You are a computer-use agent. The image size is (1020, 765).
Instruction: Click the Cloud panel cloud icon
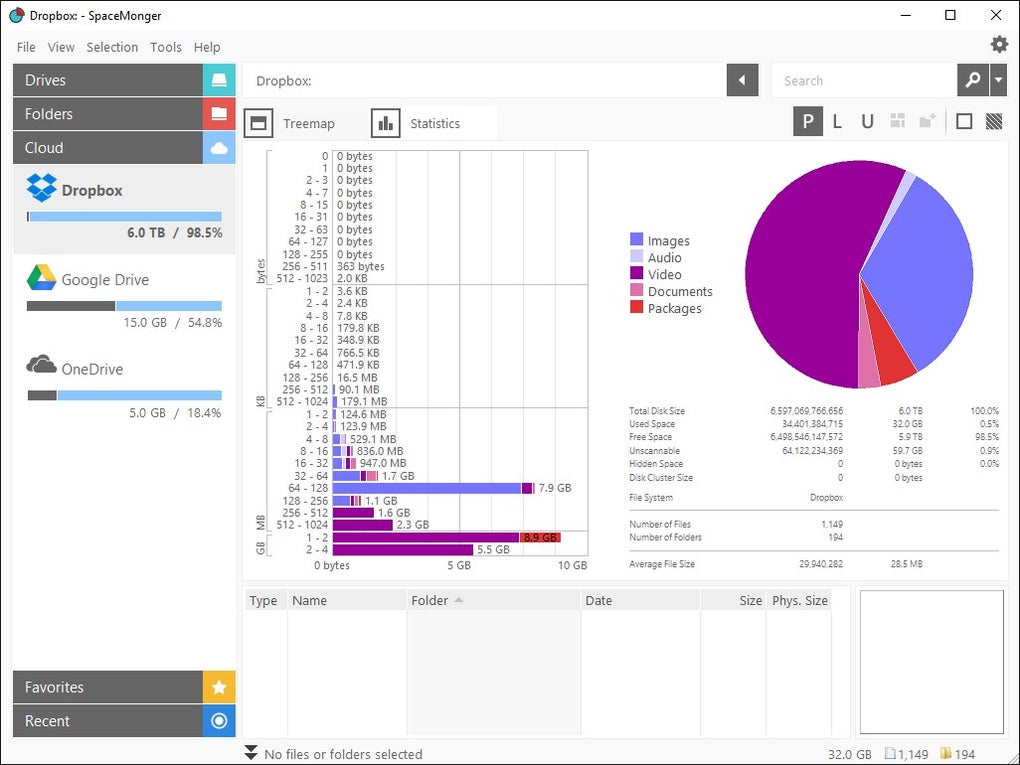pyautogui.click(x=219, y=148)
